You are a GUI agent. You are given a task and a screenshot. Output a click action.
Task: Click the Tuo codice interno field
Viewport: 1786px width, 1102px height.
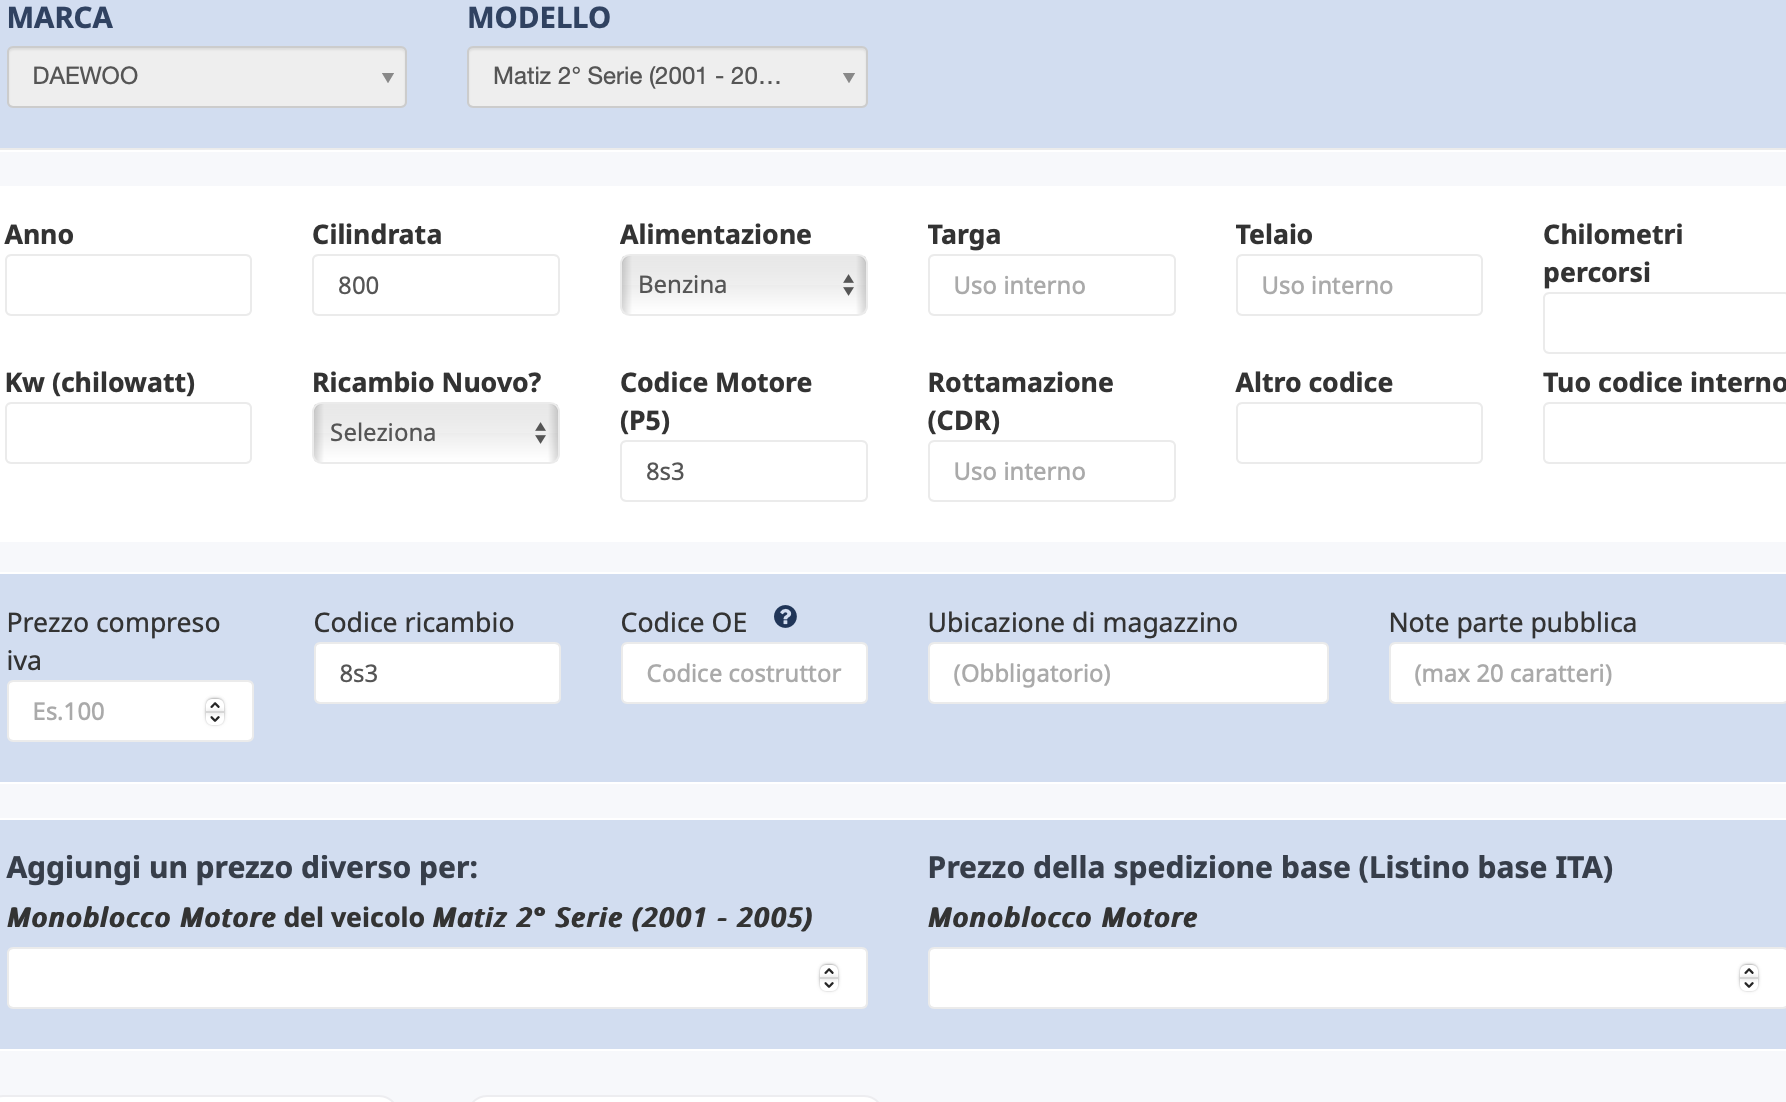click(x=1665, y=433)
